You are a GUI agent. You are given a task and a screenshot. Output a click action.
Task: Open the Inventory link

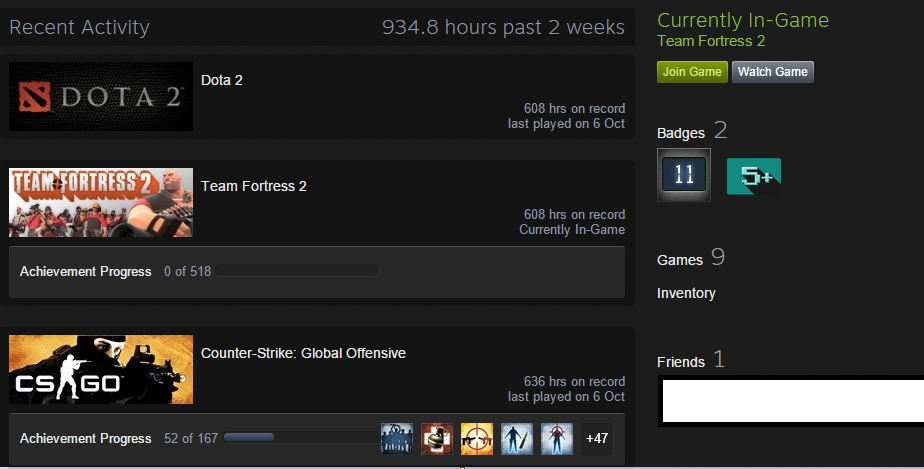point(686,293)
